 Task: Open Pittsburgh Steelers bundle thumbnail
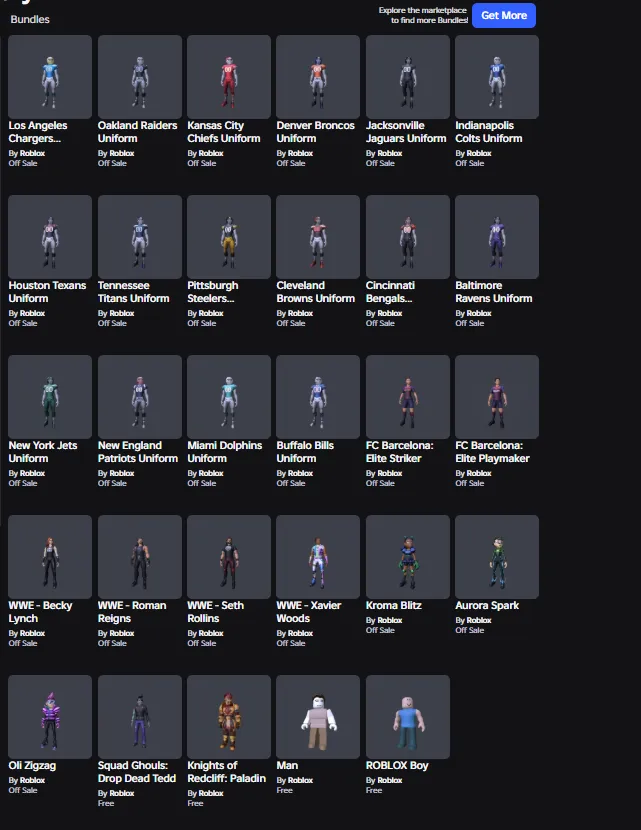click(229, 237)
